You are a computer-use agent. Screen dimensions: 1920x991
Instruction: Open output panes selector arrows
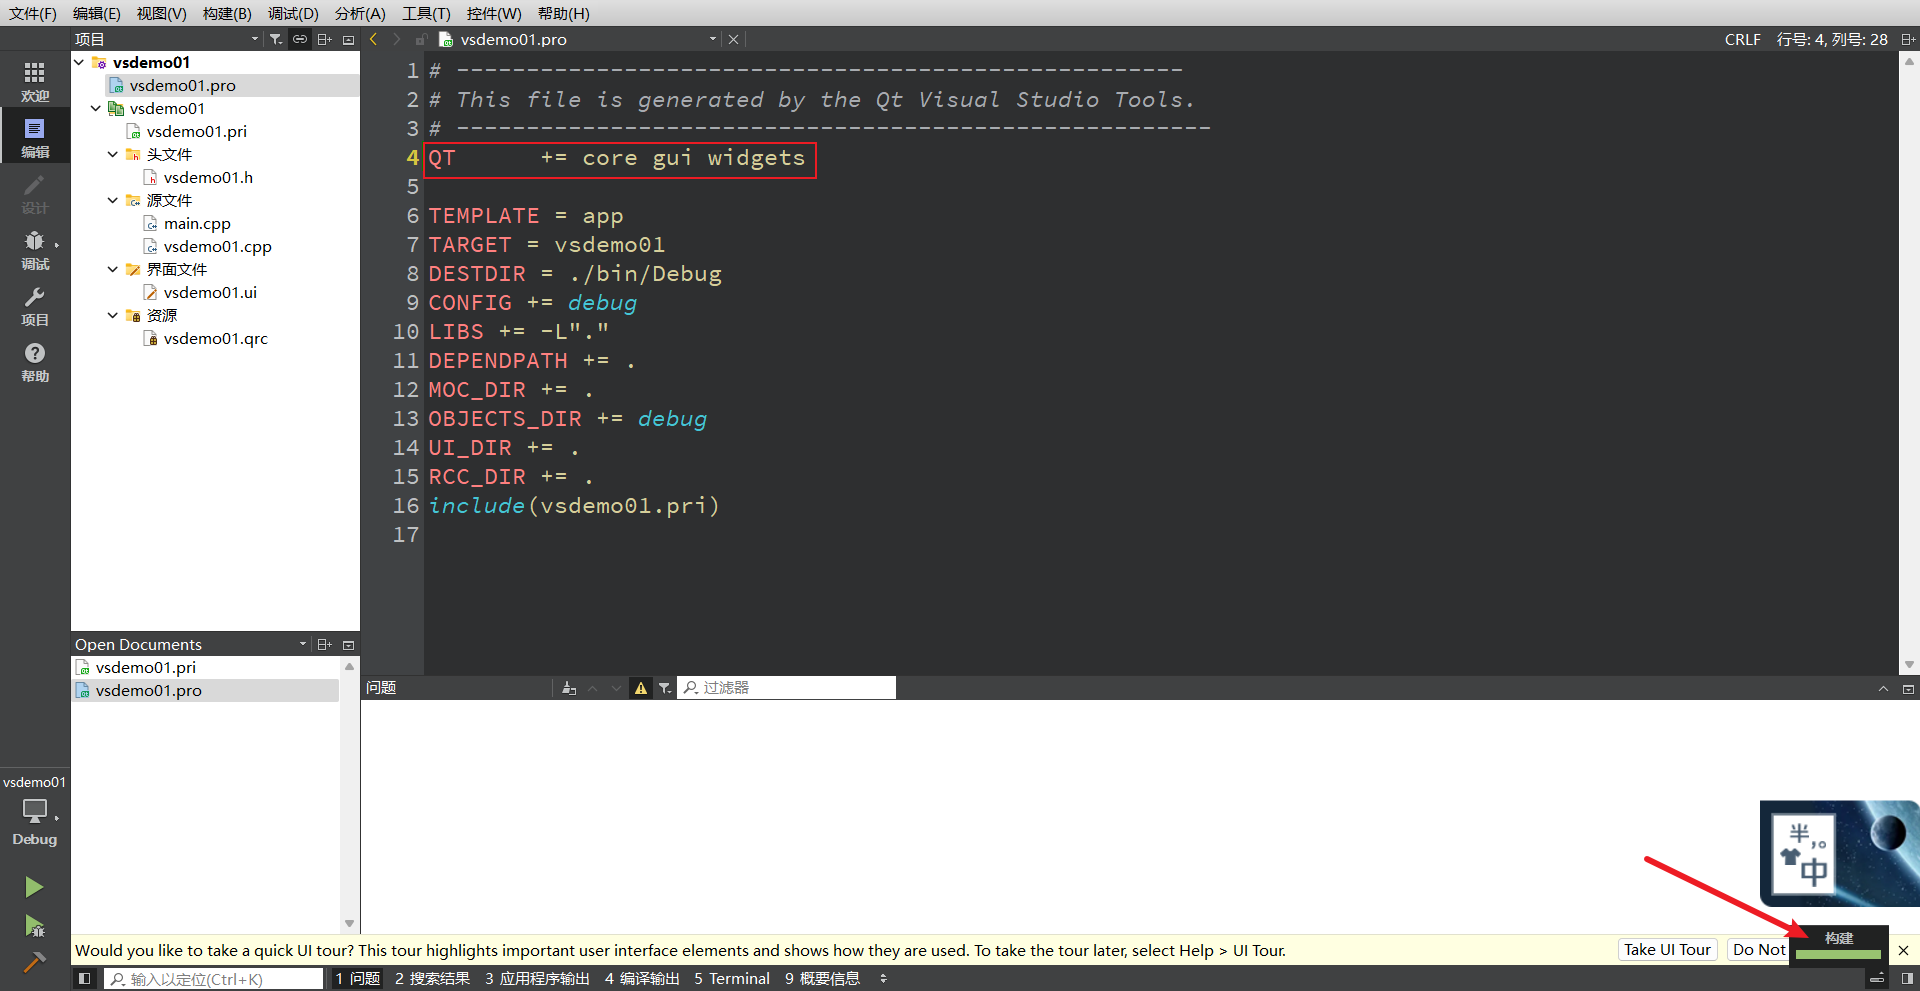883,979
